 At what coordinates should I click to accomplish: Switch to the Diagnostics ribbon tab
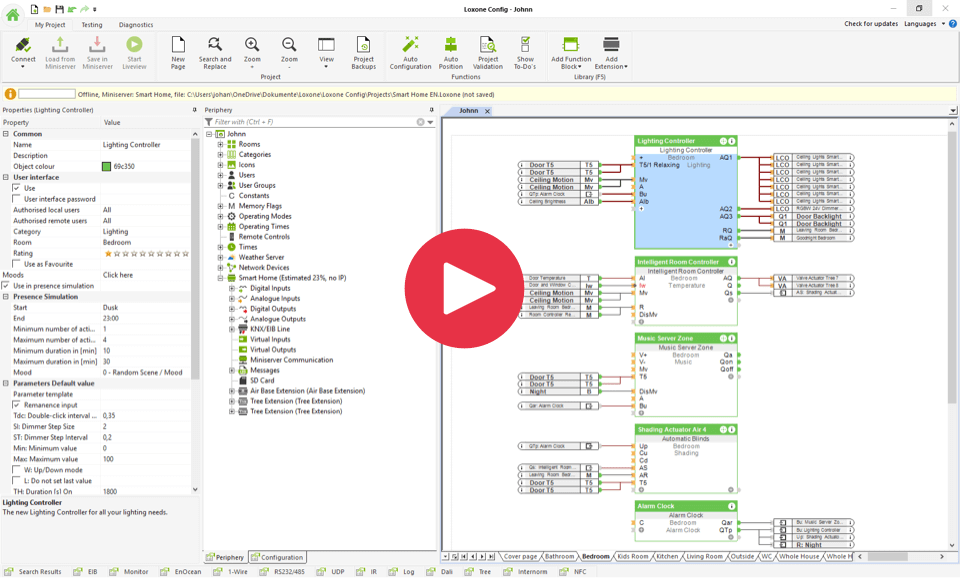coord(136,25)
